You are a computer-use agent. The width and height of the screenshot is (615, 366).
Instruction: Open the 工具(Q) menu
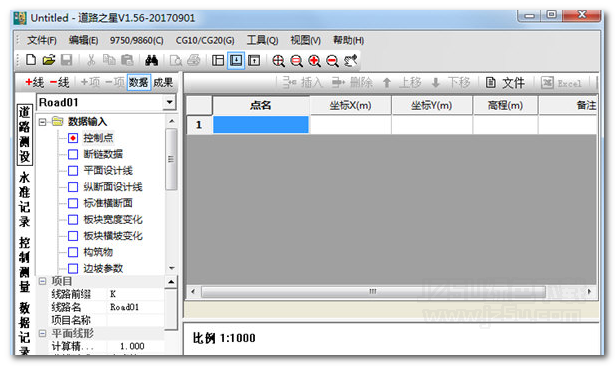[x=262, y=40]
